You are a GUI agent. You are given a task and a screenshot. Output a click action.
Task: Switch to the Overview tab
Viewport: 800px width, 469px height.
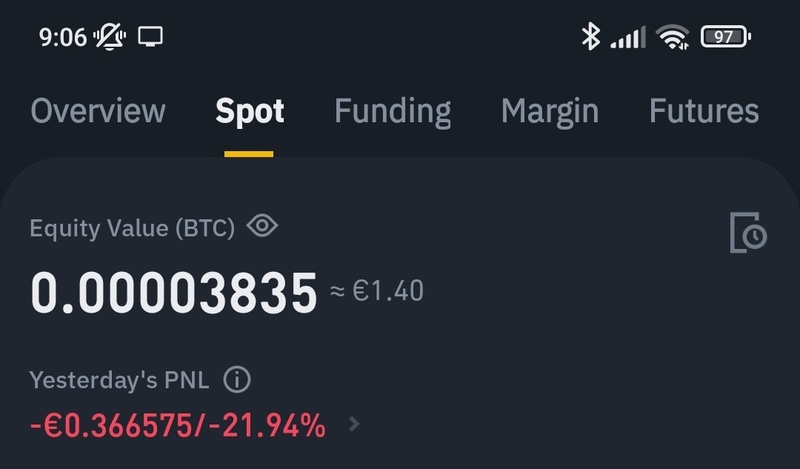coord(97,110)
